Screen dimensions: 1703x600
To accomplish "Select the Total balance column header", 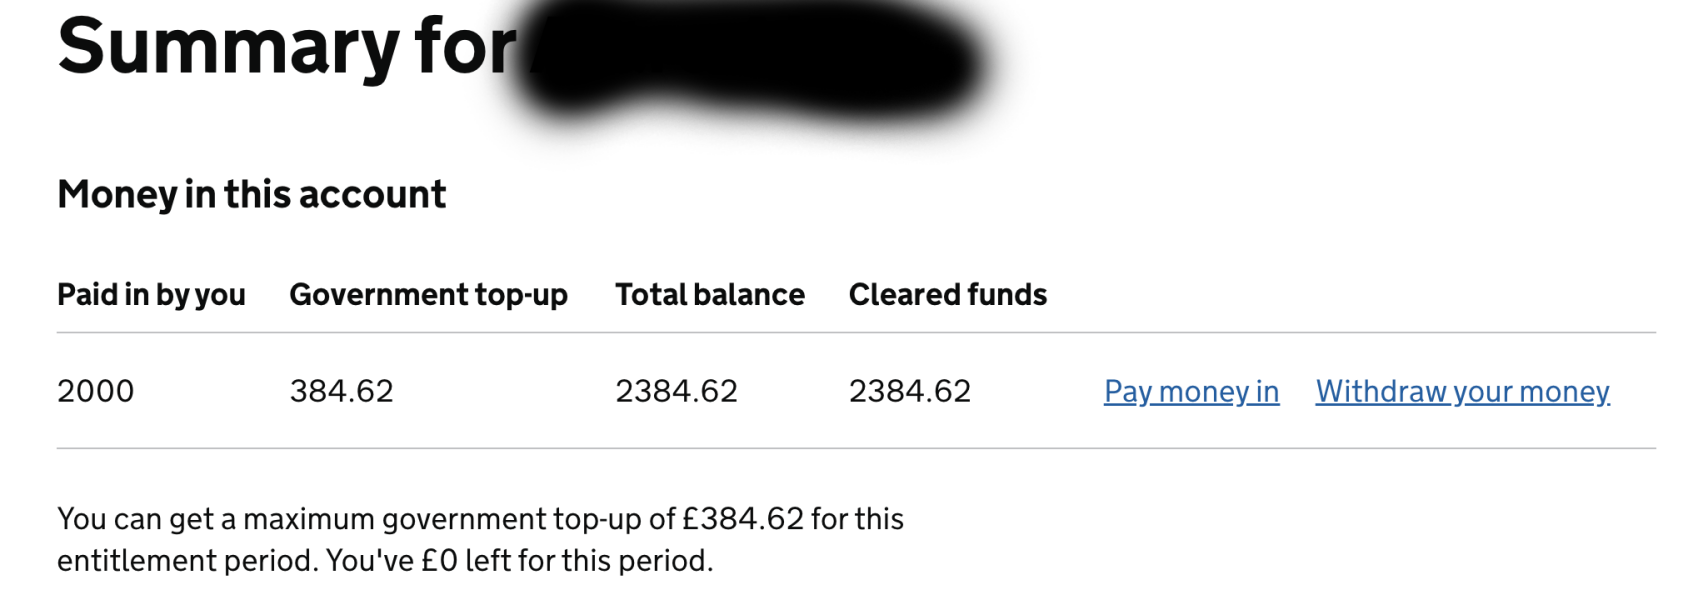I will 710,295.
